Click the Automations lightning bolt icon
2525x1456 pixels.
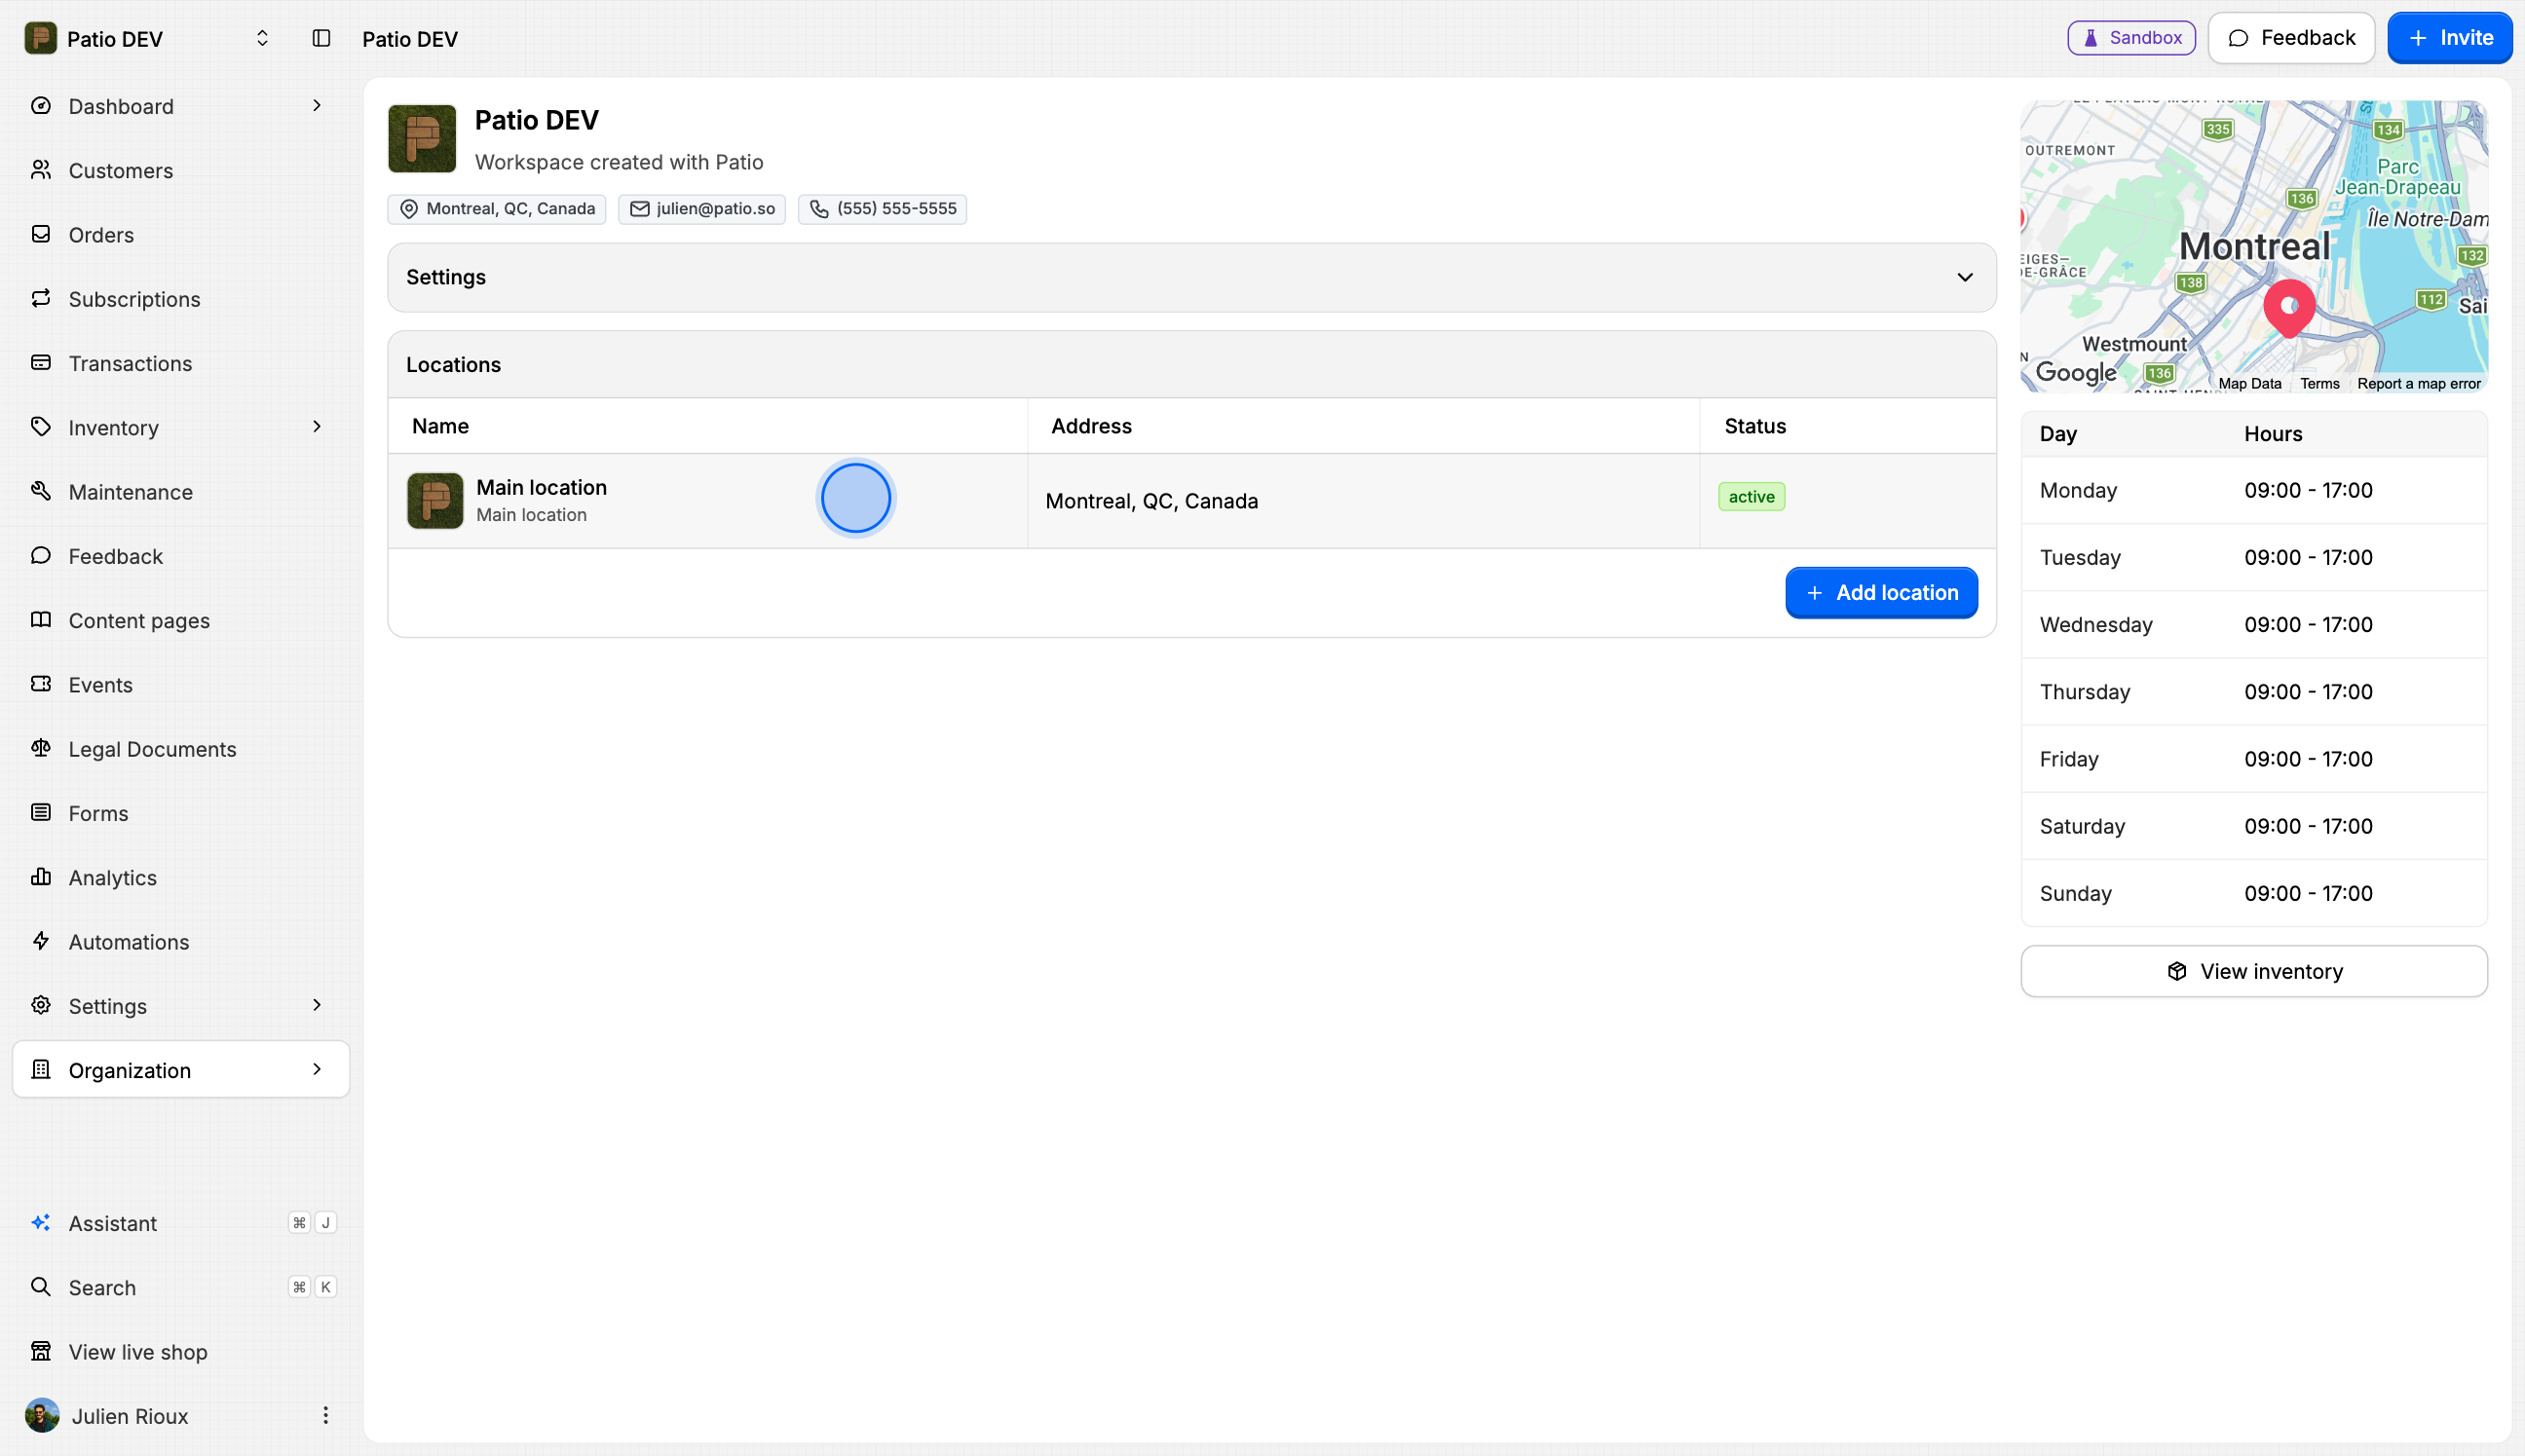point(41,941)
